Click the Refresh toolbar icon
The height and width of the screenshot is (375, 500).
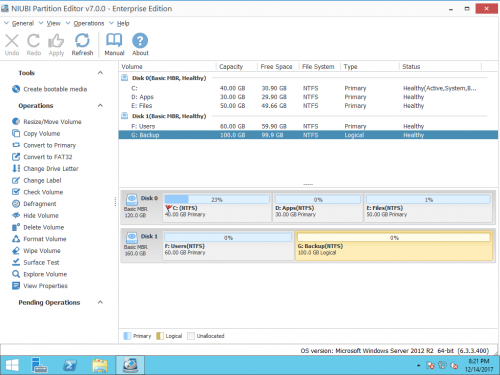click(82, 40)
